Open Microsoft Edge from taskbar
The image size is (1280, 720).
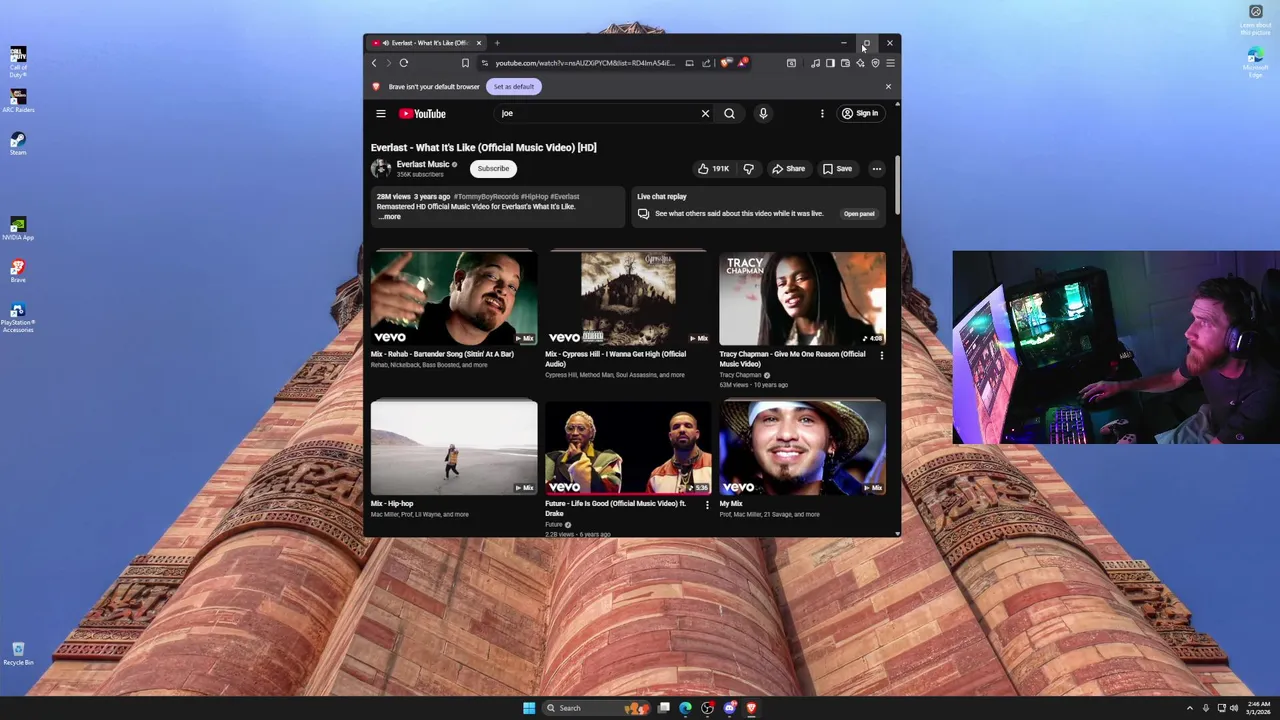pyautogui.click(x=685, y=708)
